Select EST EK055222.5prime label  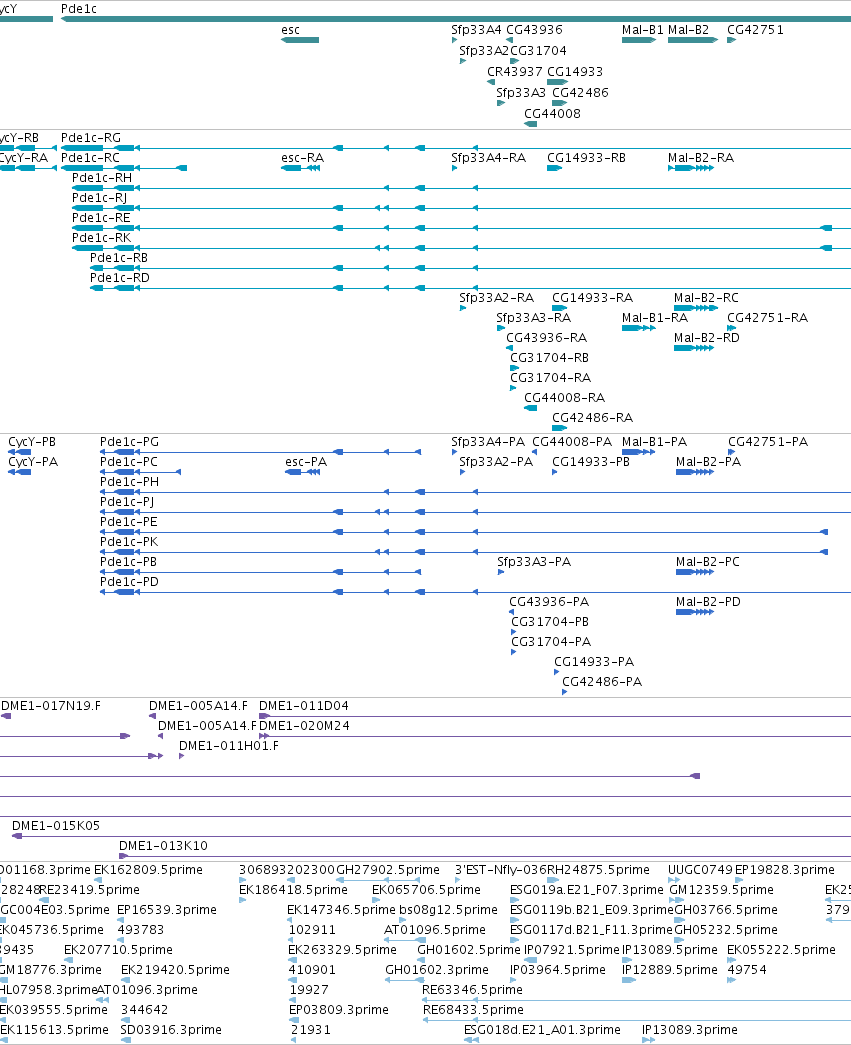click(x=781, y=950)
